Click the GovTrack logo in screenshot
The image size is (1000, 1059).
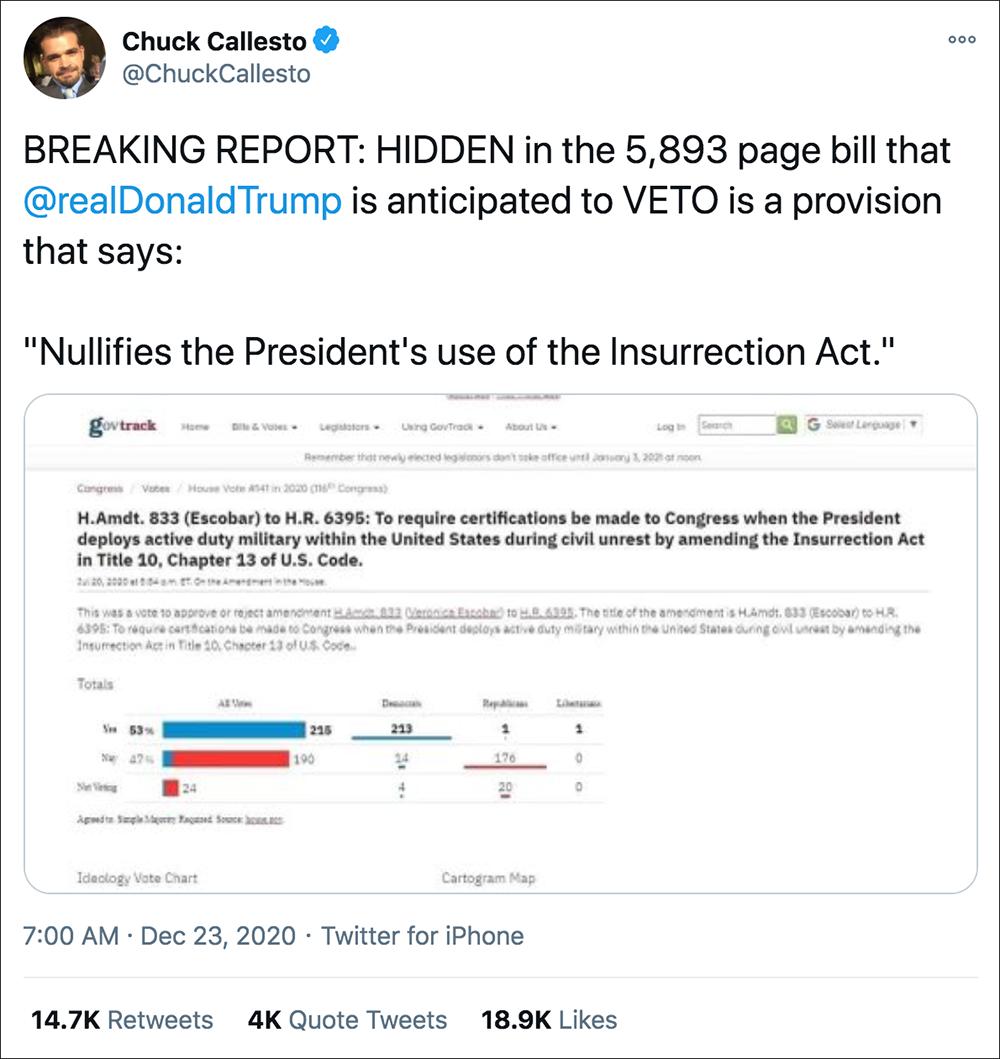coord(123,426)
